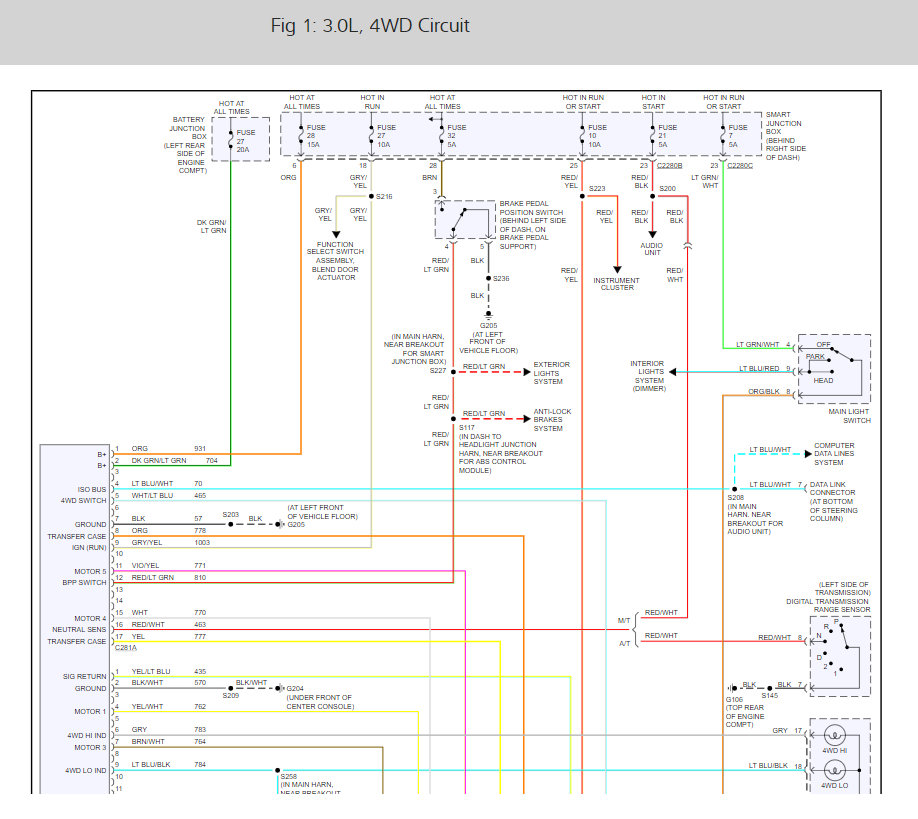Click the arrow pointing to Instrument Cluster
The height and width of the screenshot is (819, 918).
[x=617, y=269]
